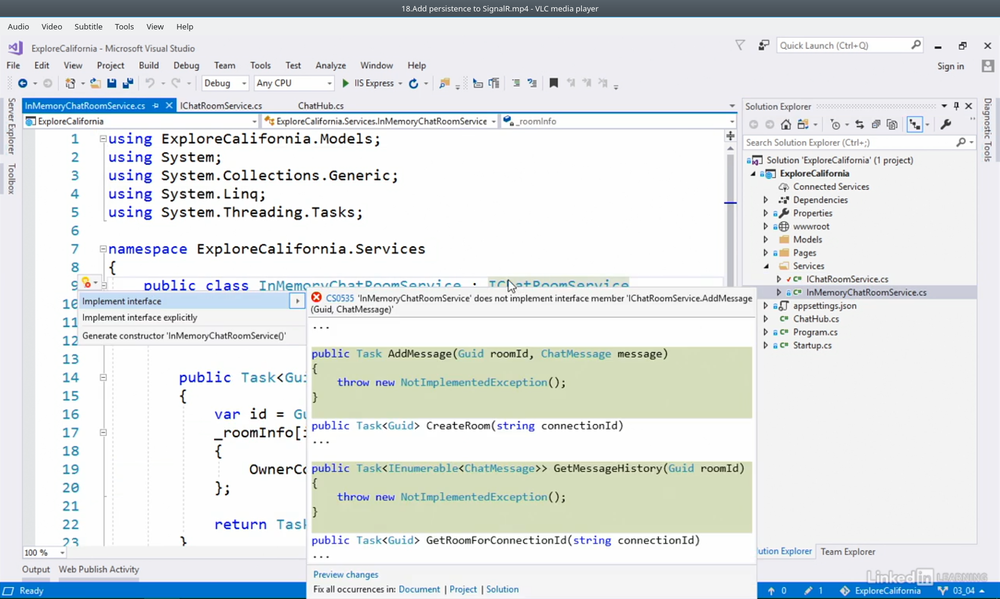1000x599 pixels.
Task: Toggle the Preview Selected Items button
Action: (x=915, y=125)
